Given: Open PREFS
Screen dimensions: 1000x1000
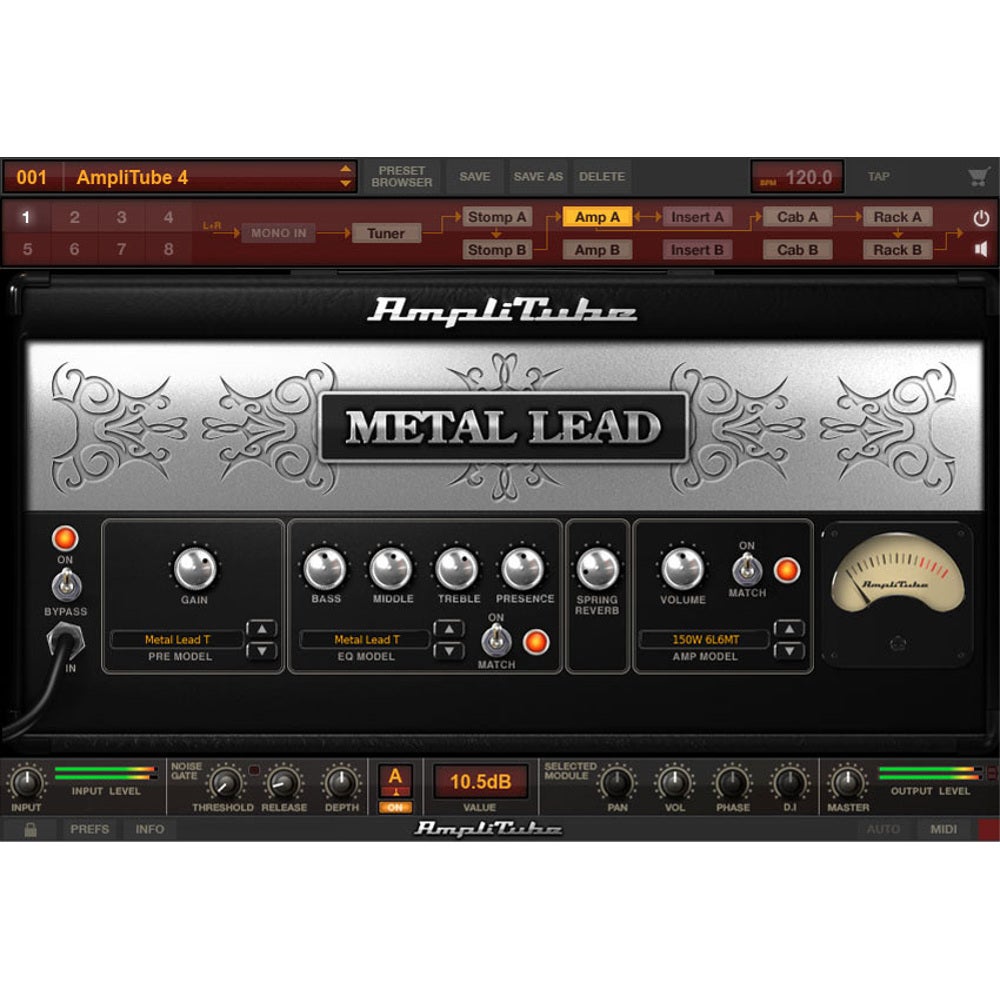Looking at the screenshot, I should (89, 829).
